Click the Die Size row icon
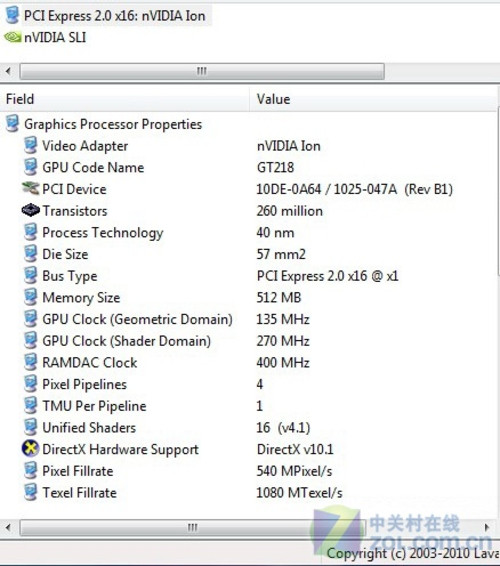 click(x=30, y=253)
